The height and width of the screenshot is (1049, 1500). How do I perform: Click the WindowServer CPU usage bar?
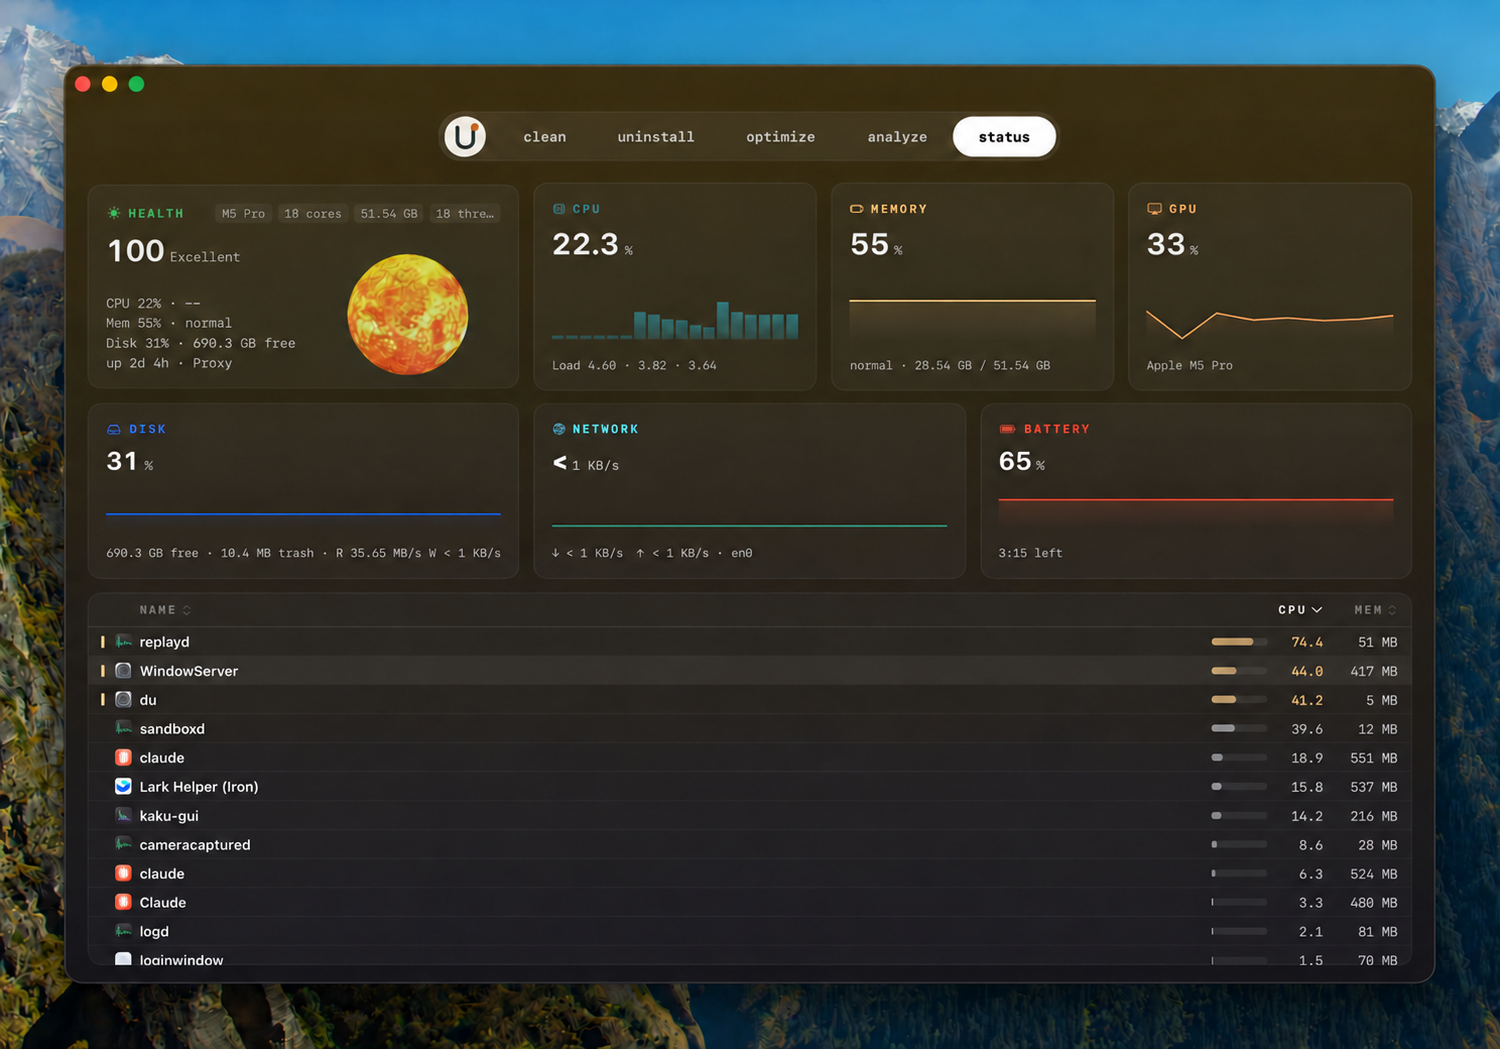click(x=1239, y=671)
